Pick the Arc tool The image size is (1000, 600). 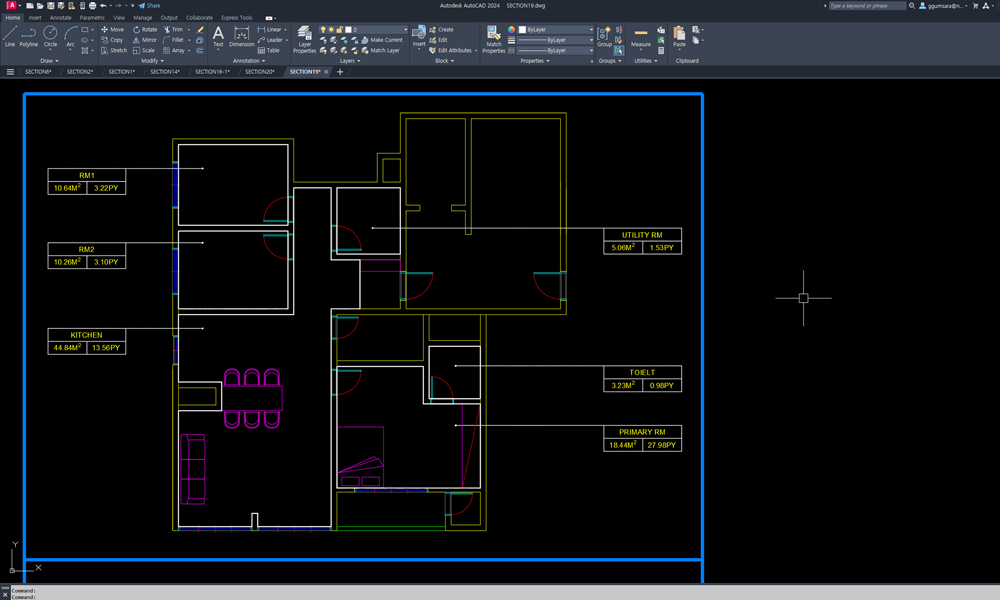pos(70,36)
